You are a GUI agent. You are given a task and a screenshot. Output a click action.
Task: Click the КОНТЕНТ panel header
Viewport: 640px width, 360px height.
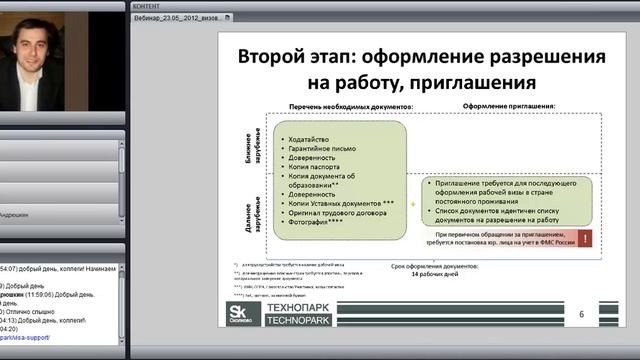[x=385, y=6]
